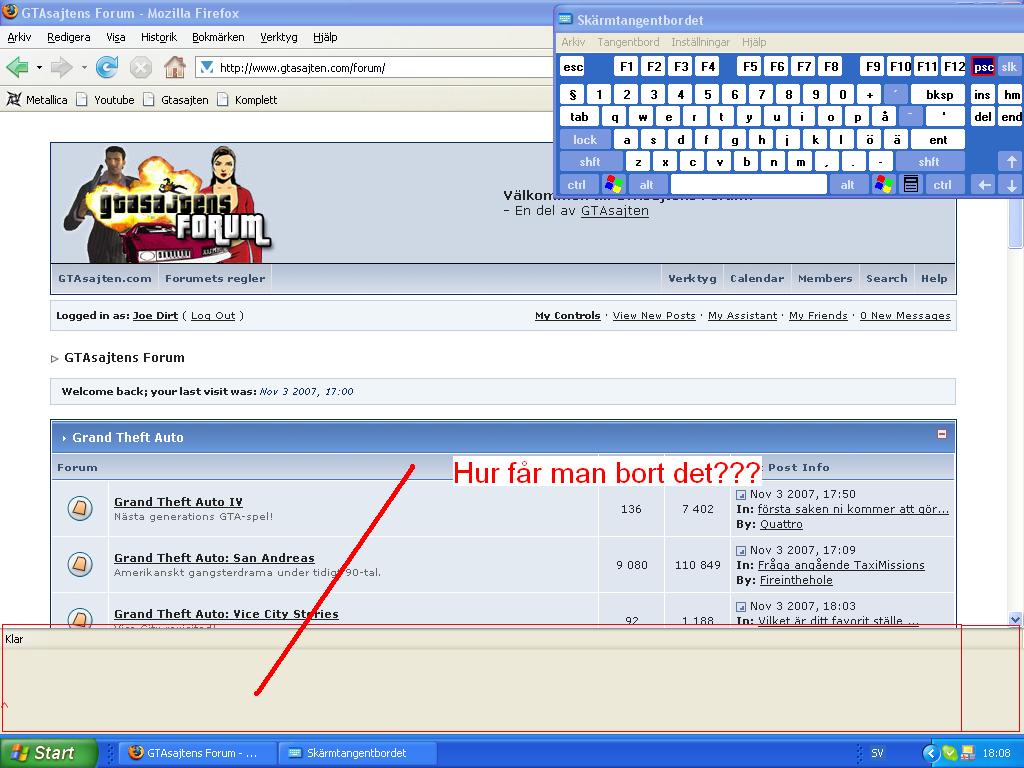Switch to Skärmtangentbordet in the taskbar
Image resolution: width=1024 pixels, height=768 pixels.
click(x=356, y=753)
